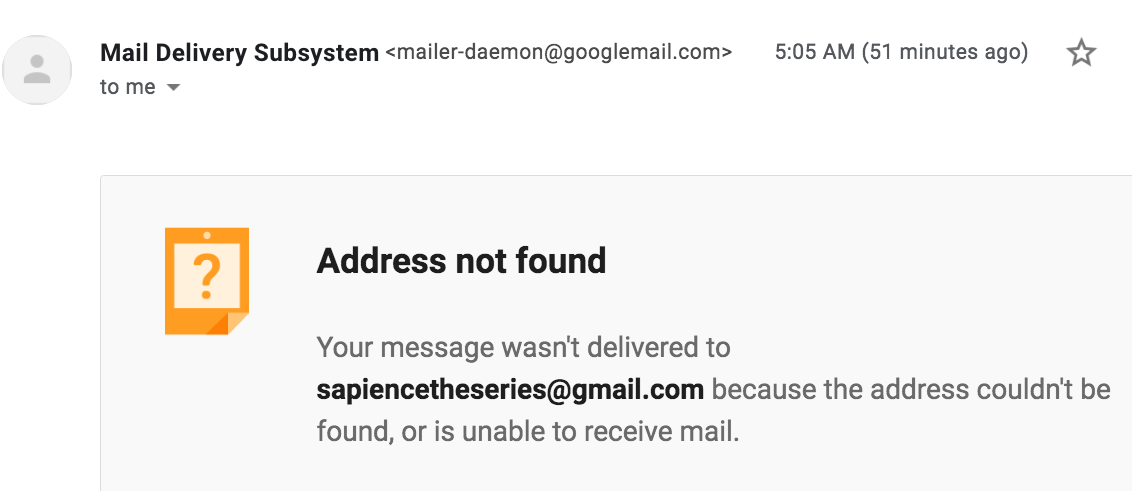This screenshot has width=1132, height=491.
Task: Select the "Address not found" heading
Action: pyautogui.click(x=461, y=260)
